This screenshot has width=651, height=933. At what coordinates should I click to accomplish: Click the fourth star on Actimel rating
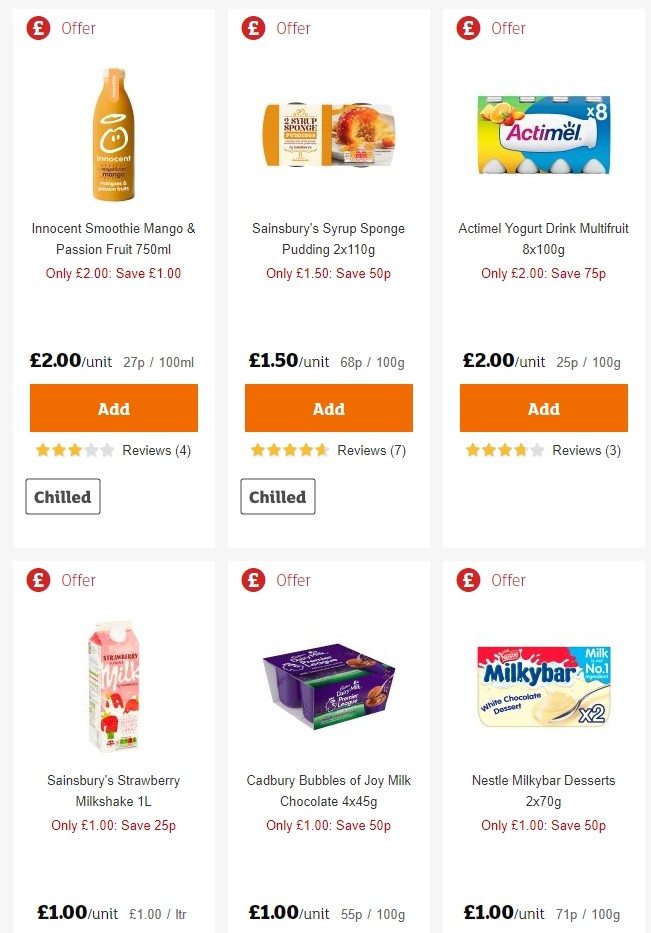coord(519,451)
